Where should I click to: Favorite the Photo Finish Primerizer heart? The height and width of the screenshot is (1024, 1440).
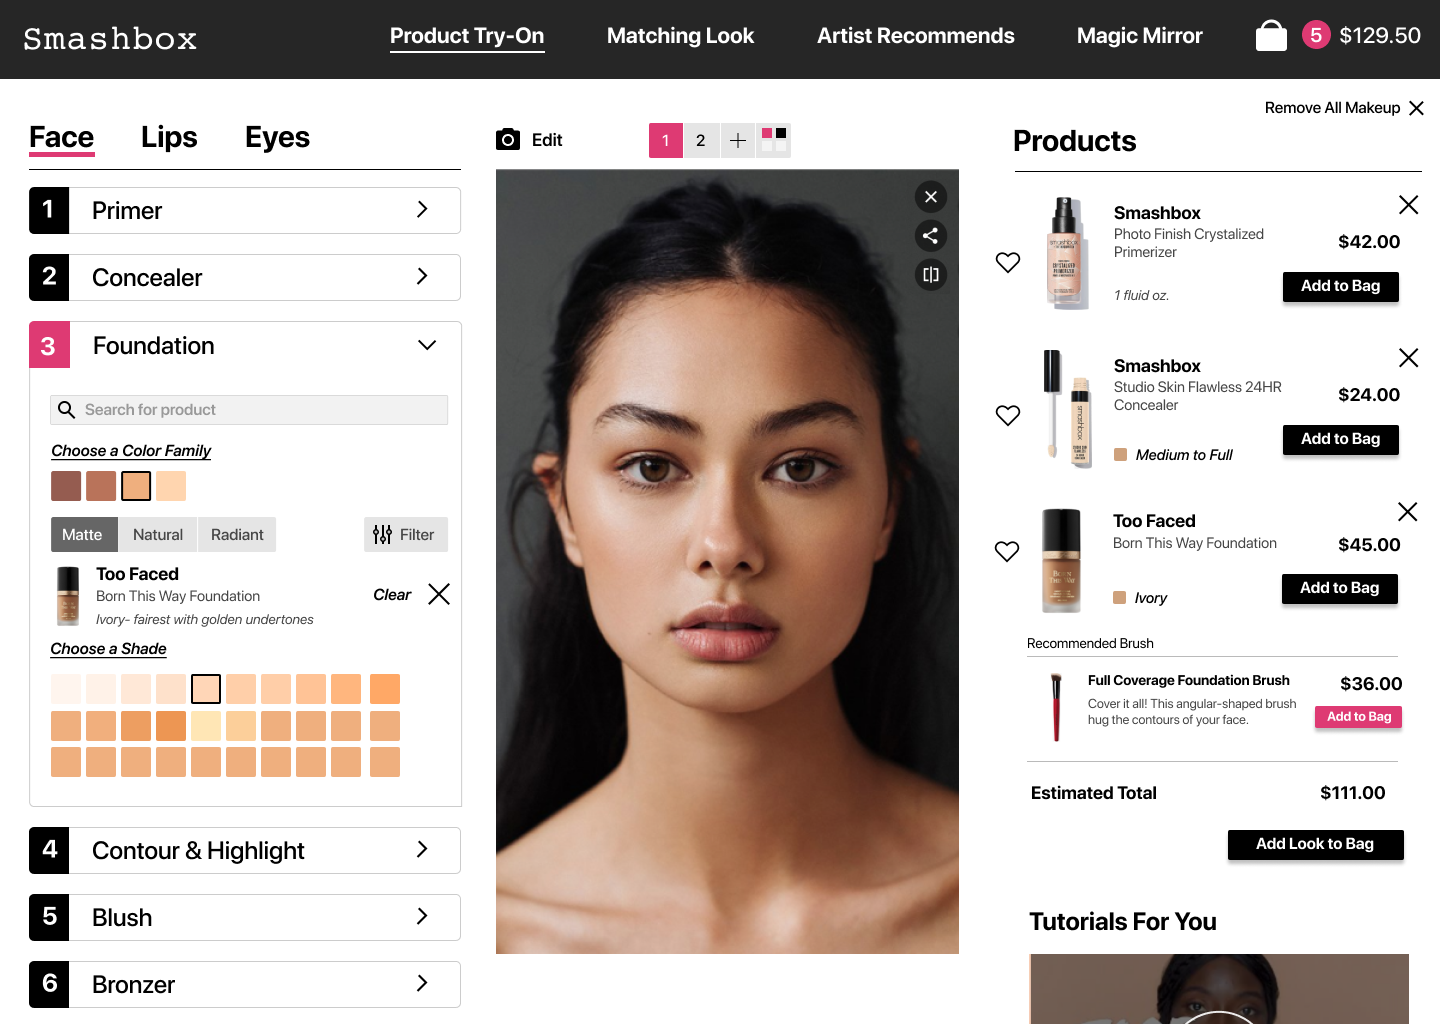(1008, 262)
